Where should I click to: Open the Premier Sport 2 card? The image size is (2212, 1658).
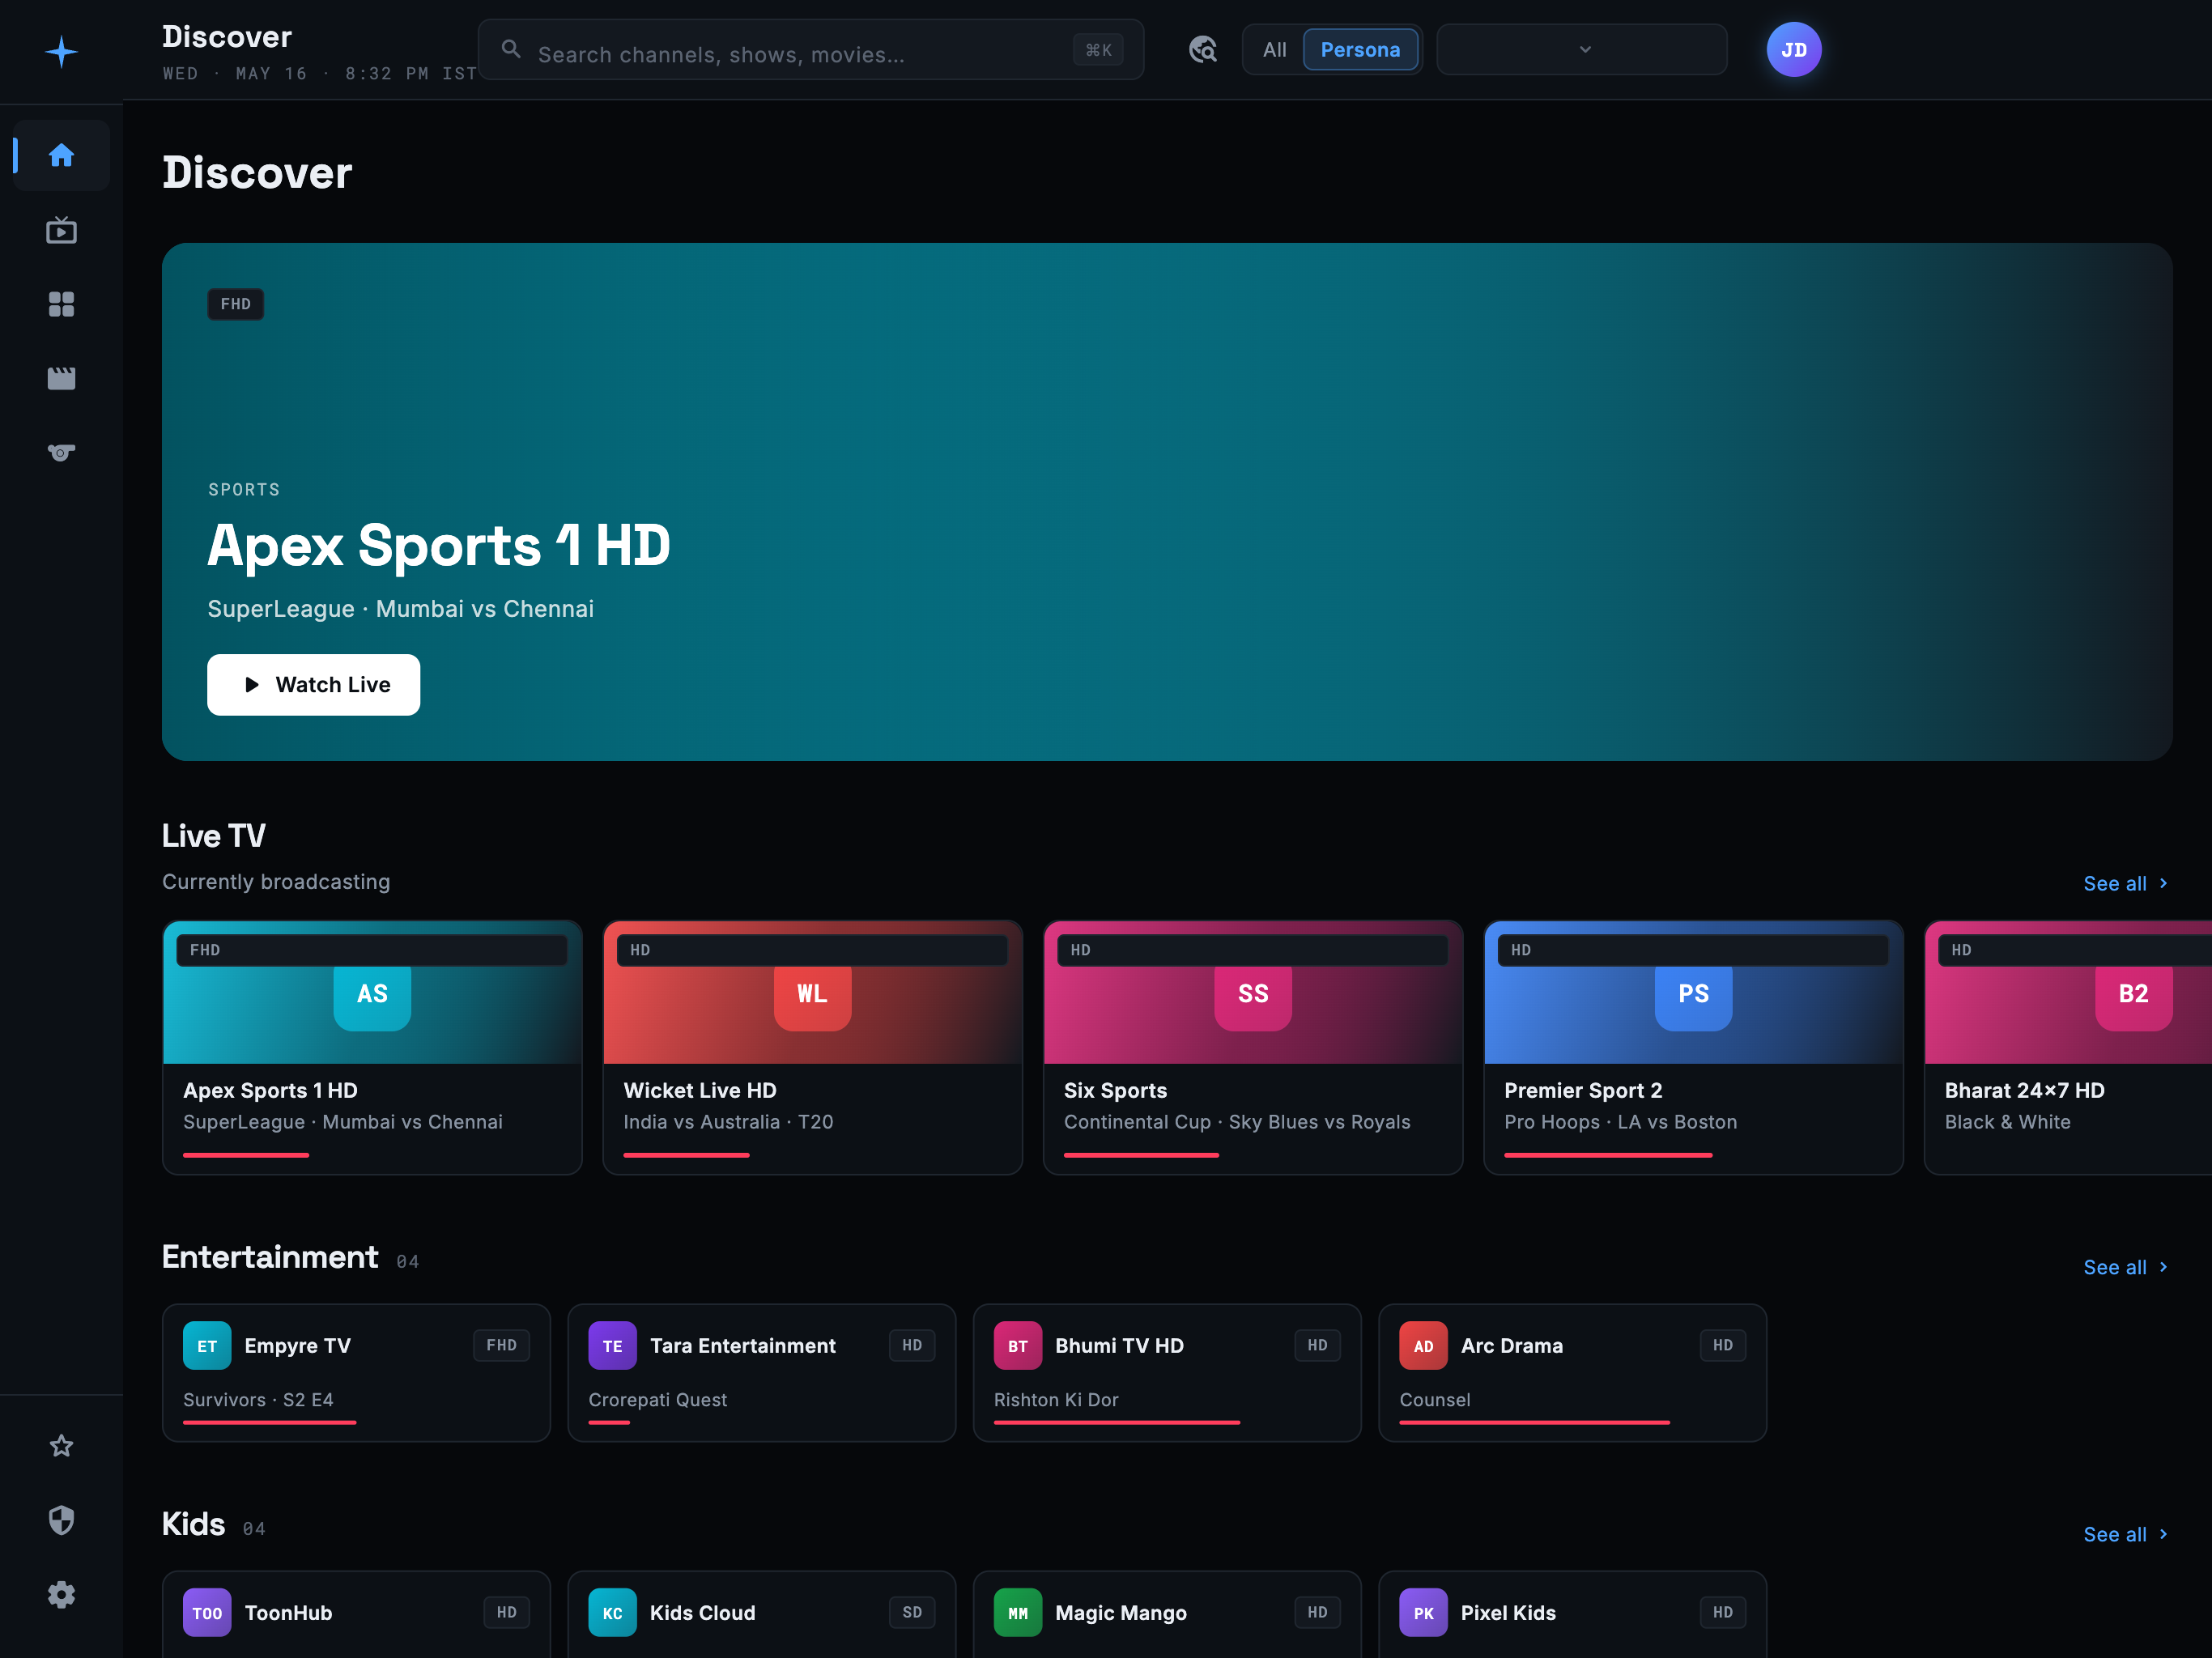click(1693, 1047)
